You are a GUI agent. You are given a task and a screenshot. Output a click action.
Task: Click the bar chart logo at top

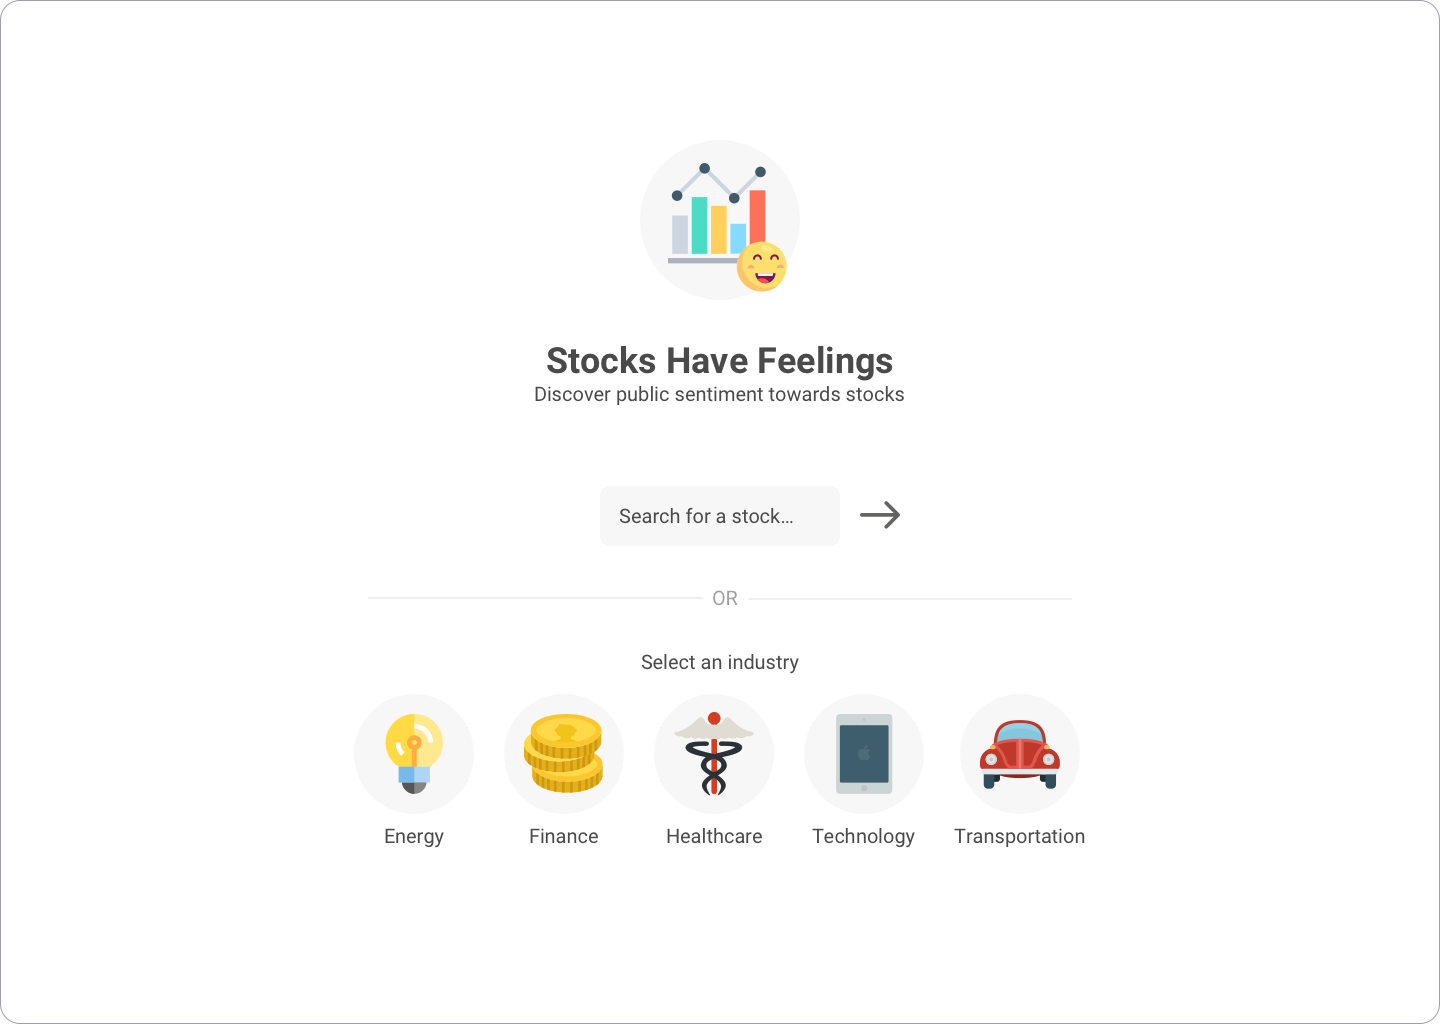tap(720, 220)
